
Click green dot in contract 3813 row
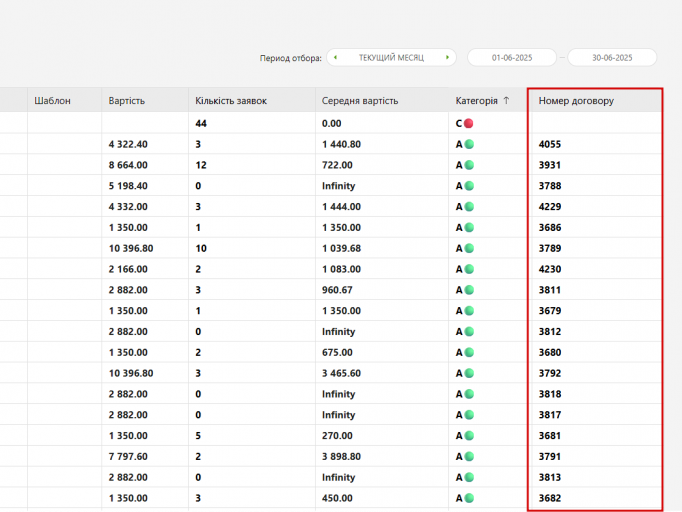click(x=469, y=477)
